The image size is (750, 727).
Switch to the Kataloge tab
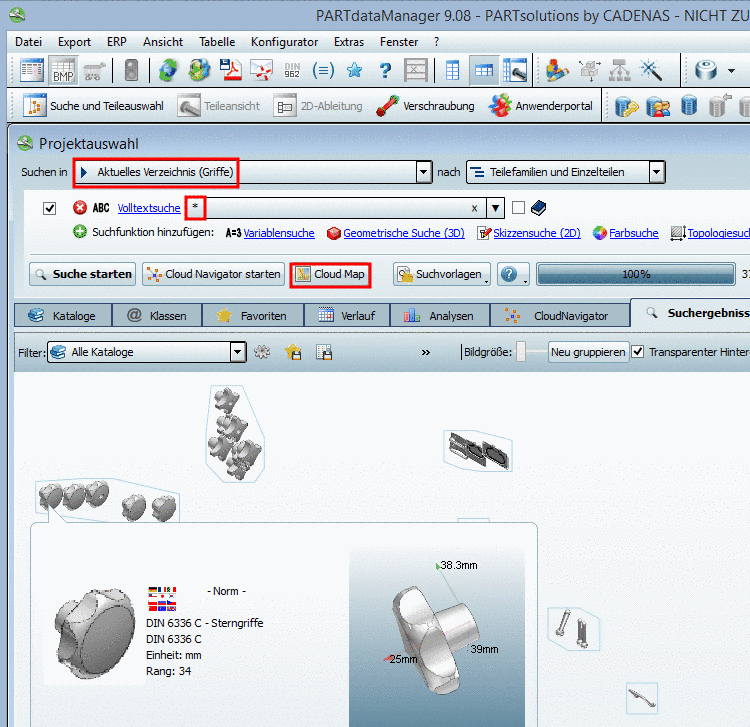coord(63,316)
